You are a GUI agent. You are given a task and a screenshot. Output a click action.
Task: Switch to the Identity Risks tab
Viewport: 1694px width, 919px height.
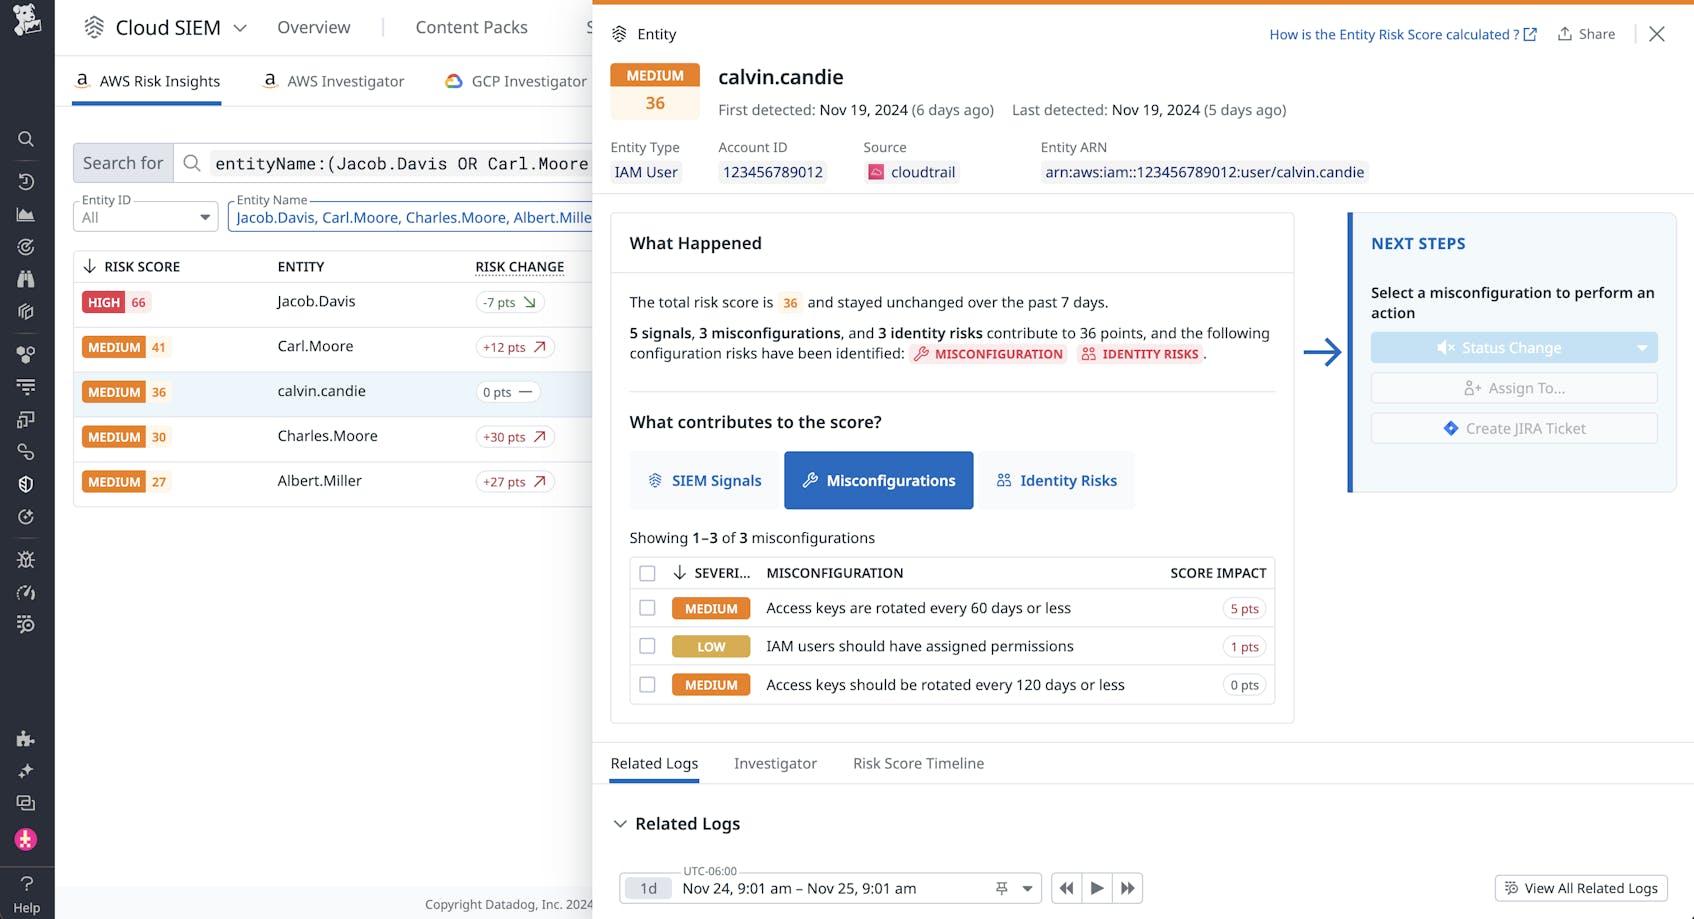point(1056,480)
